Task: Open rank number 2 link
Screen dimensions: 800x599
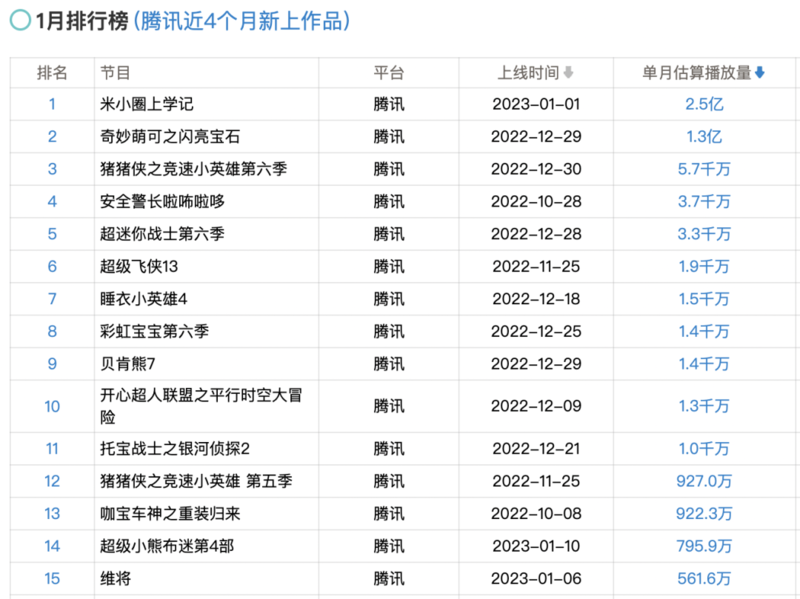Action: click(x=52, y=137)
